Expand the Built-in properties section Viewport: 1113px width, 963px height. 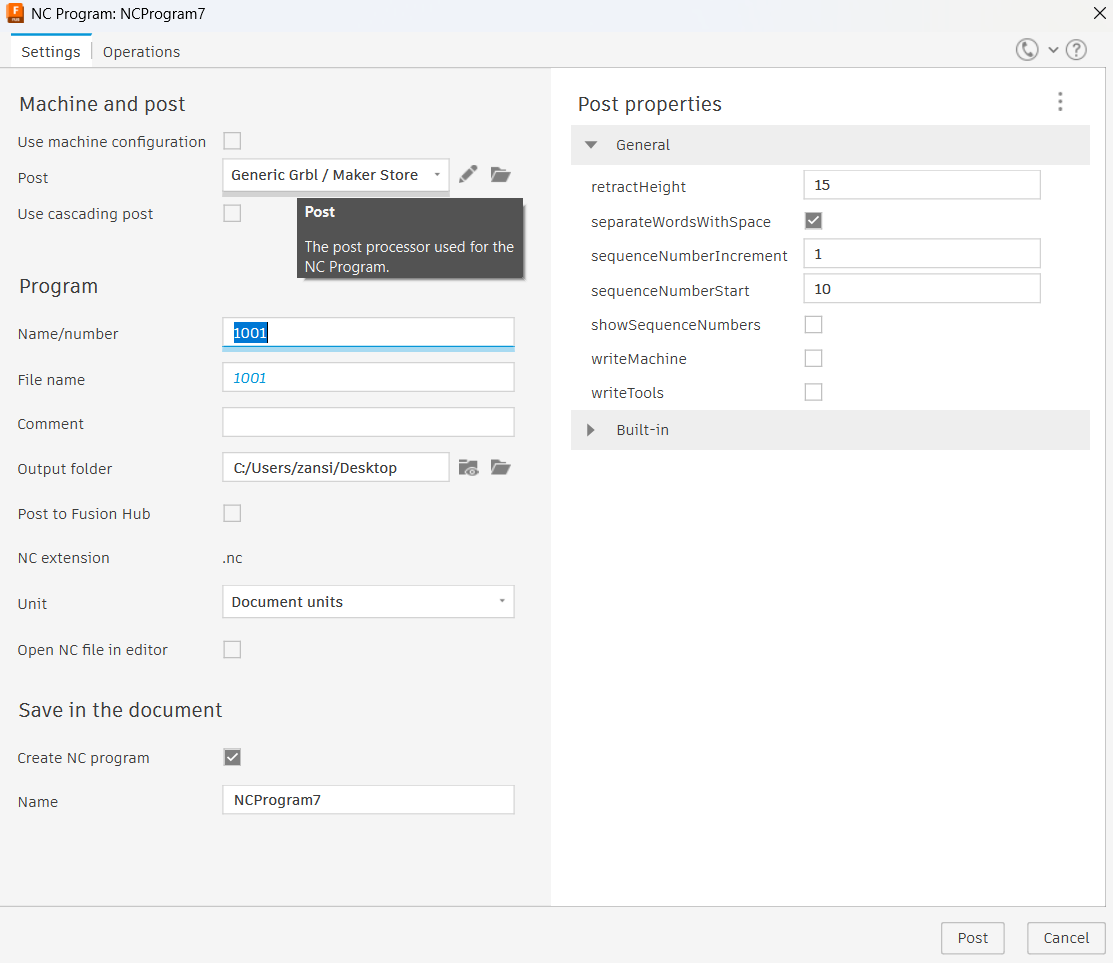click(591, 430)
